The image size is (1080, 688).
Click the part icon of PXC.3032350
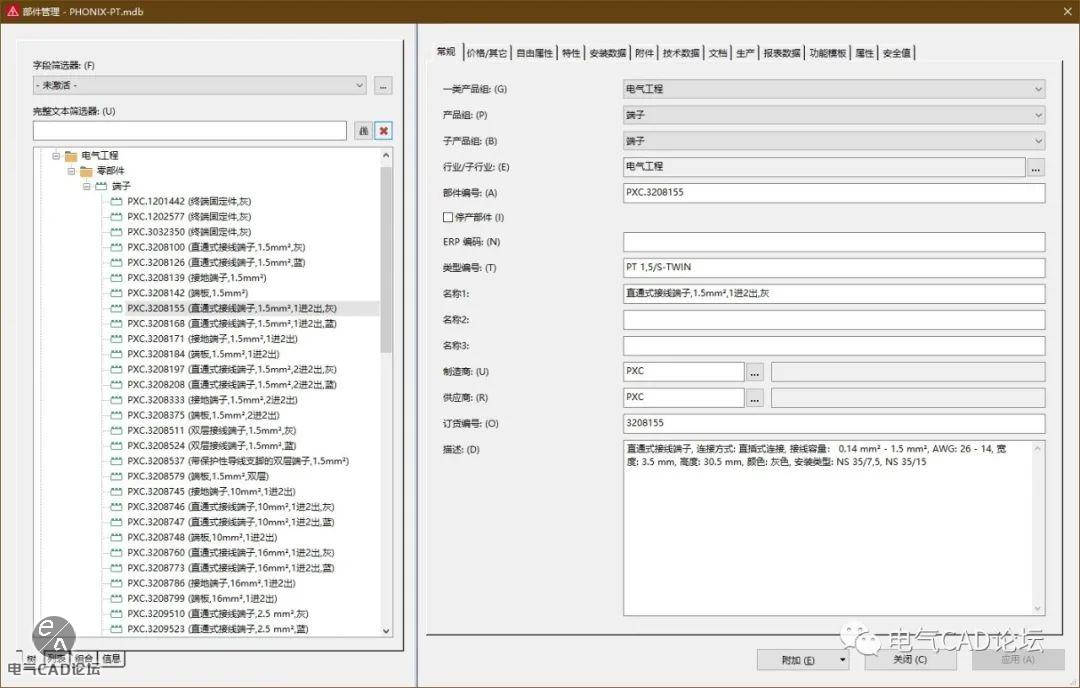pyautogui.click(x=116, y=232)
